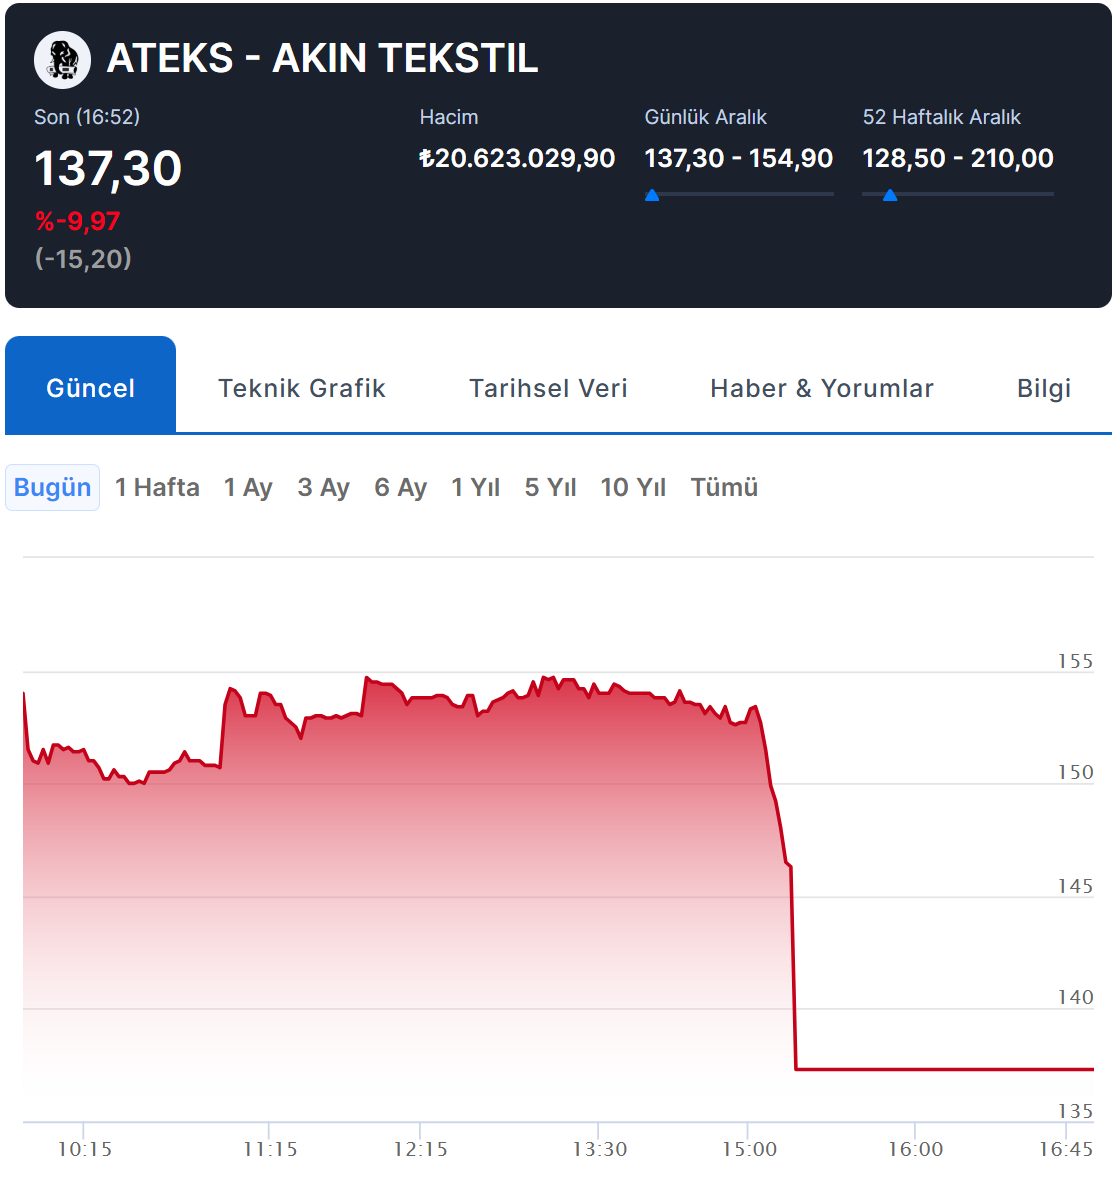Switch to the Teknik Grafik tab

(x=302, y=388)
